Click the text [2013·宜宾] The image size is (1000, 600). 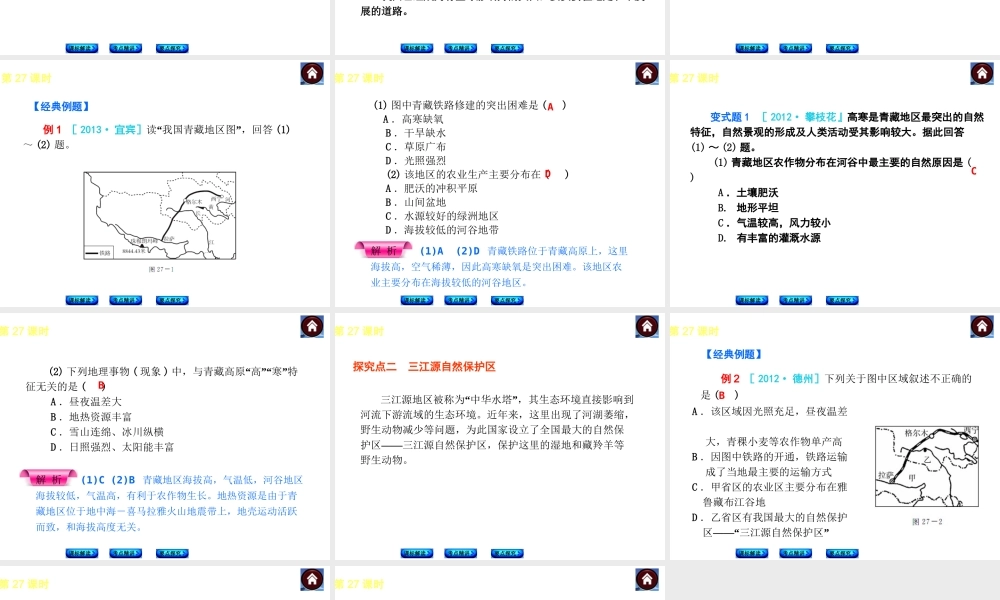pos(106,129)
